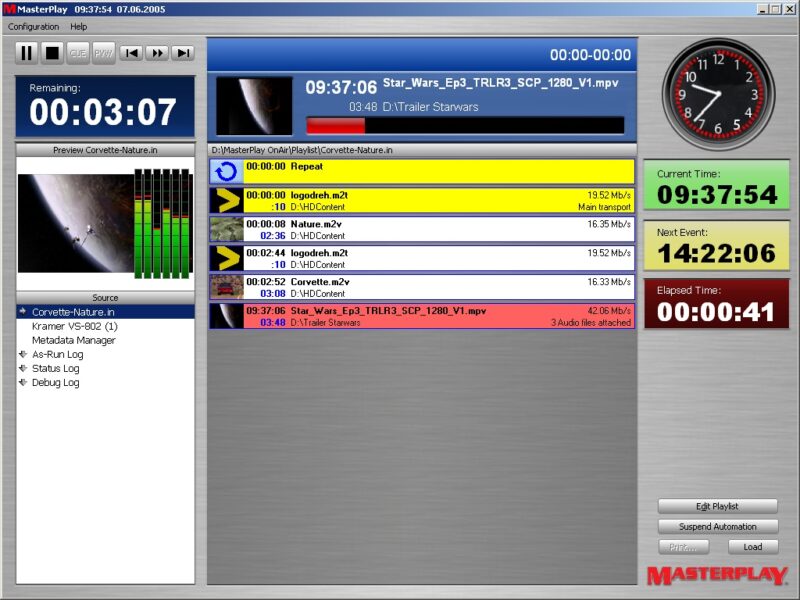Click Suspend Automation
Viewport: 800px width, 600px height.
[x=718, y=526]
